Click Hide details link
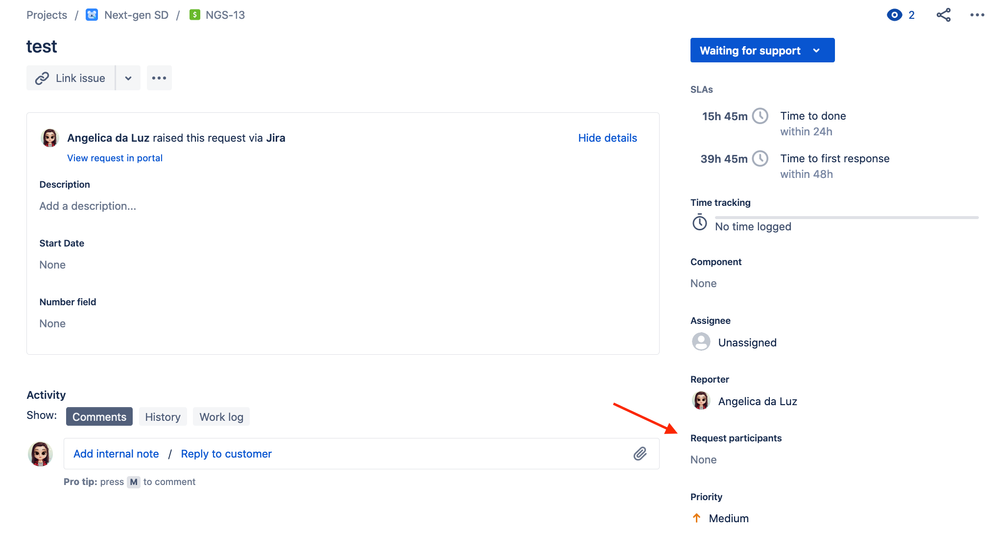999x540 pixels. click(x=607, y=138)
